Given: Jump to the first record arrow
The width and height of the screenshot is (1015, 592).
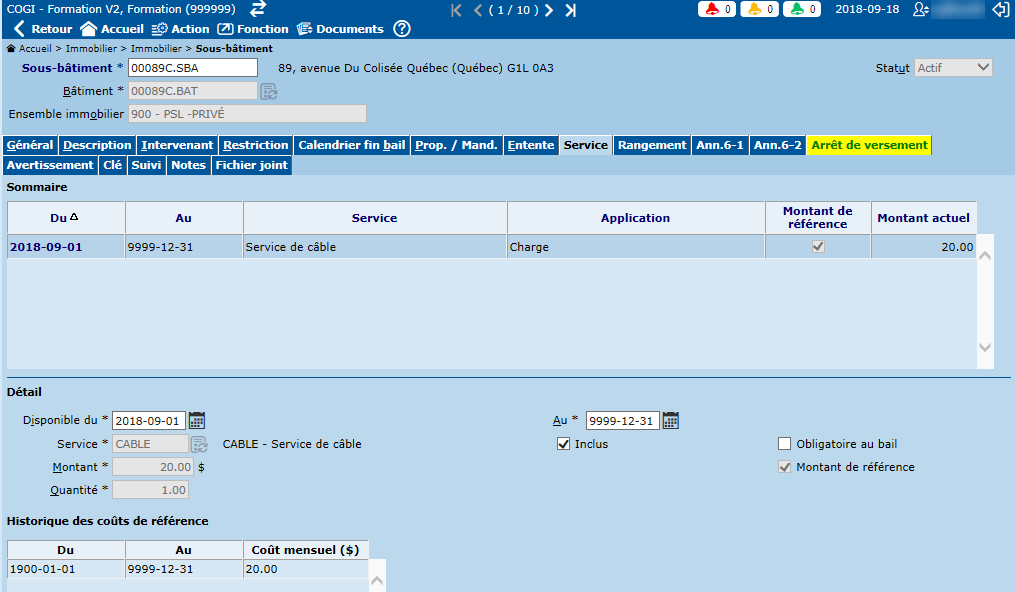Looking at the screenshot, I should click(x=456, y=10).
